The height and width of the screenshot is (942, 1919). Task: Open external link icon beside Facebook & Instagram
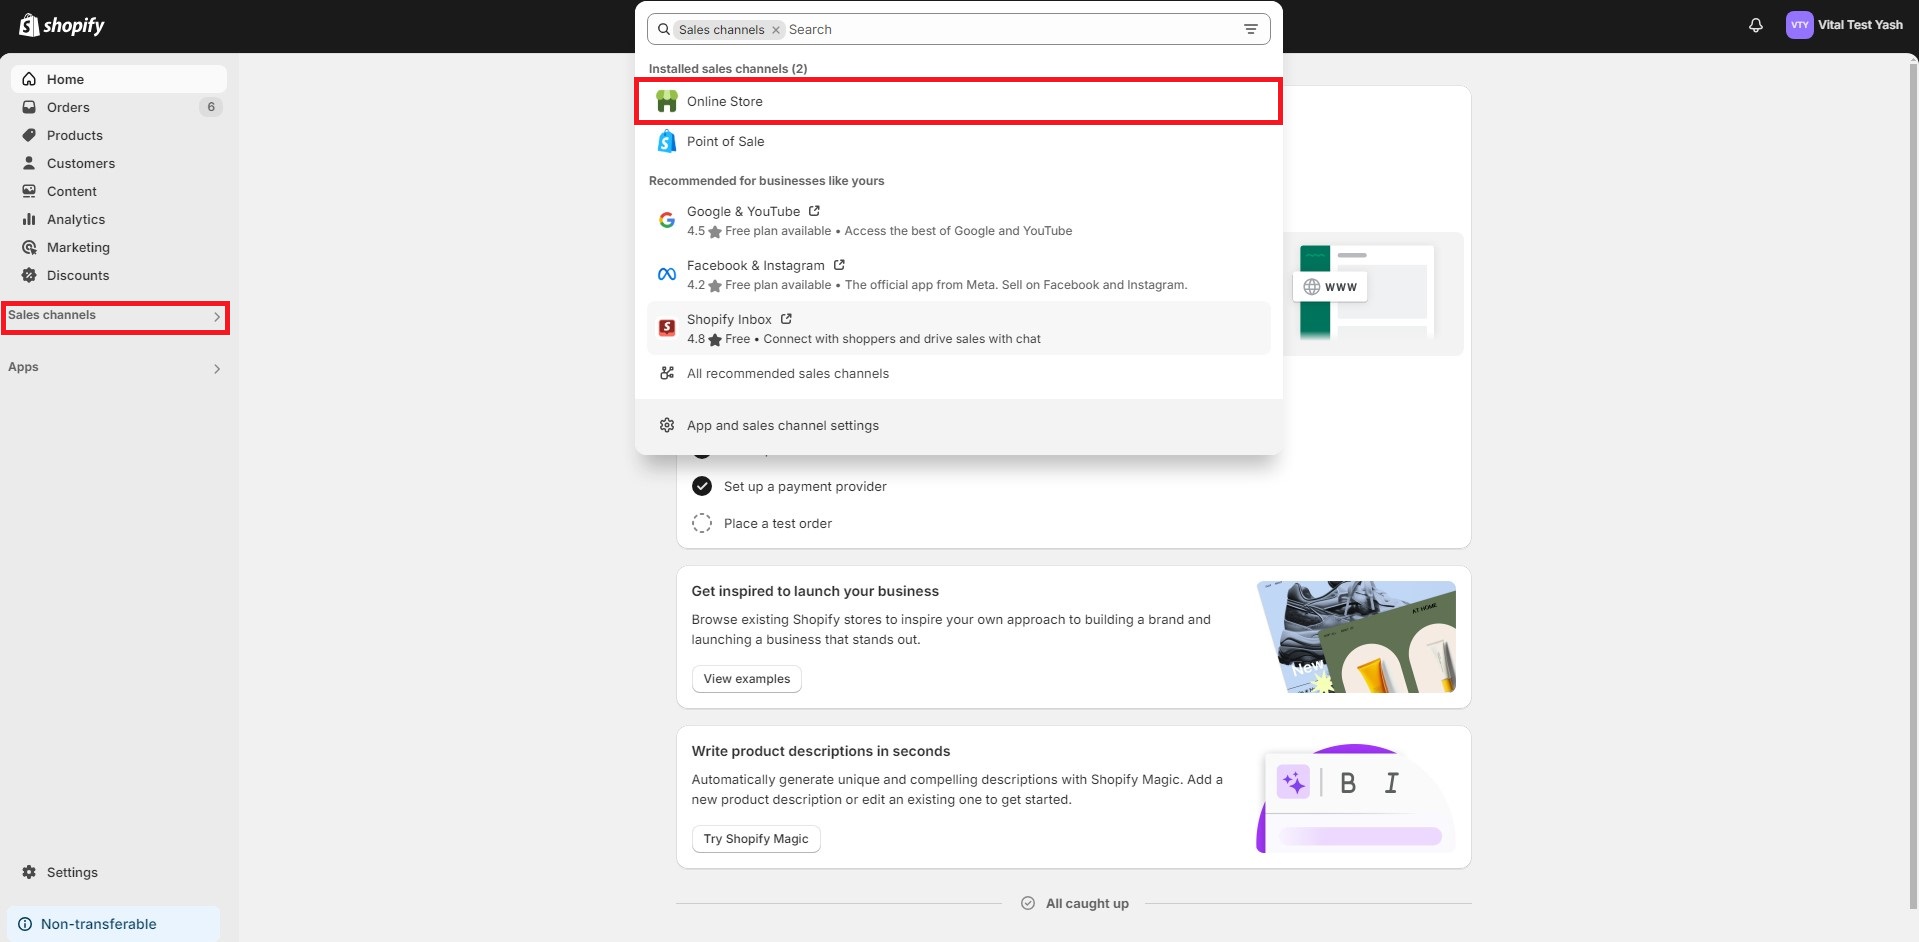click(839, 265)
